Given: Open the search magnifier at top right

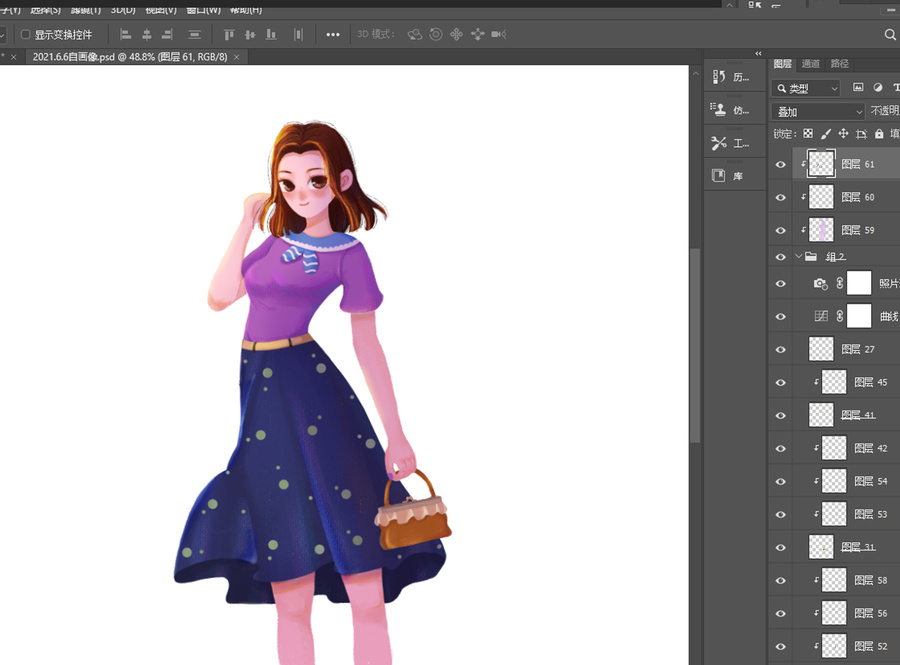Looking at the screenshot, I should click(x=890, y=34).
